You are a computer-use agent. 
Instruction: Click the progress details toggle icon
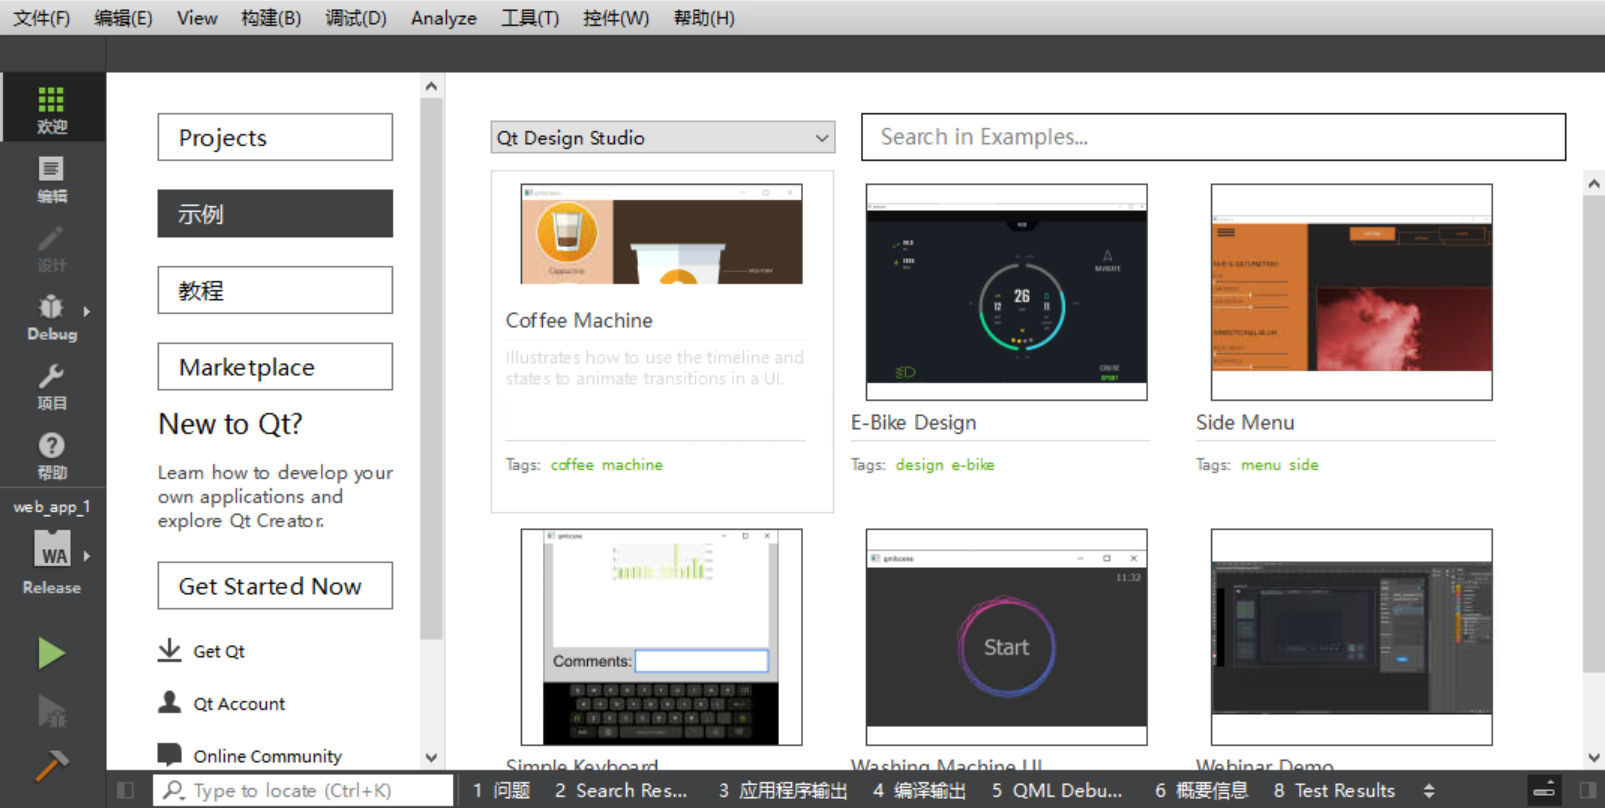[x=1544, y=790]
